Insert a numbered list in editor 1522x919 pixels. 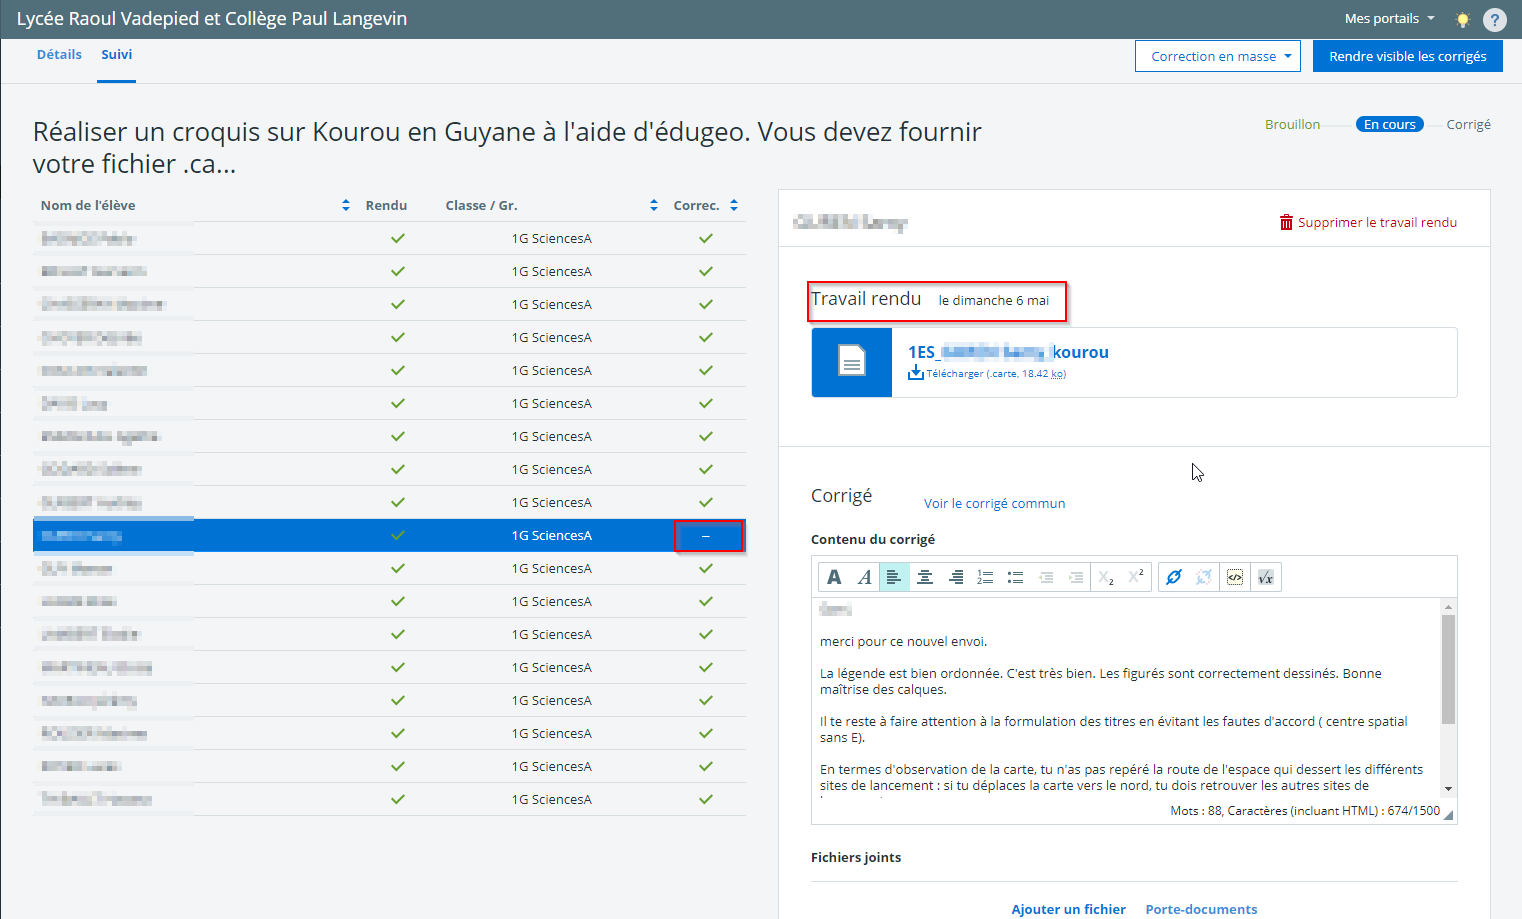(x=985, y=577)
